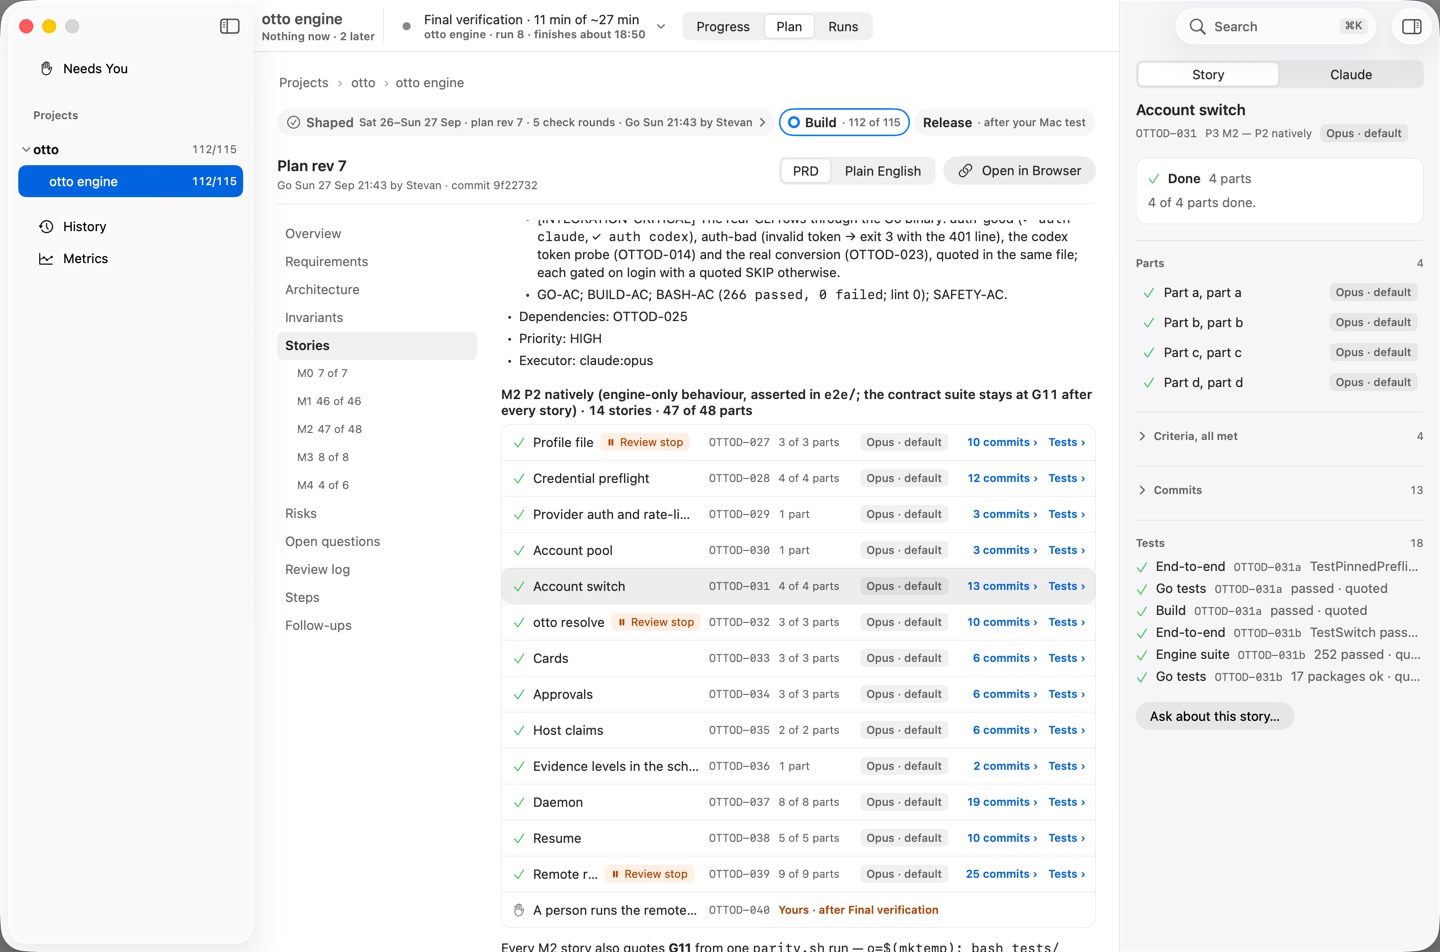Click the checkmark beside Part a, part a

coord(1149,293)
